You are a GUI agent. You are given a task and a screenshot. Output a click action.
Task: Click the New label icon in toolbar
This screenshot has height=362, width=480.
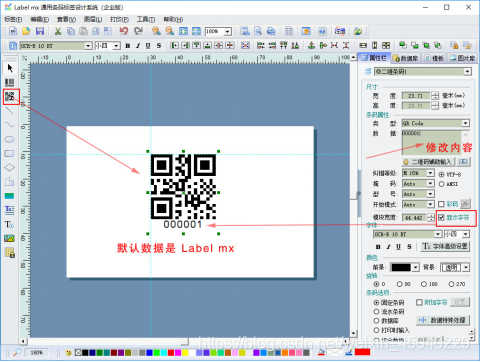click(13, 31)
